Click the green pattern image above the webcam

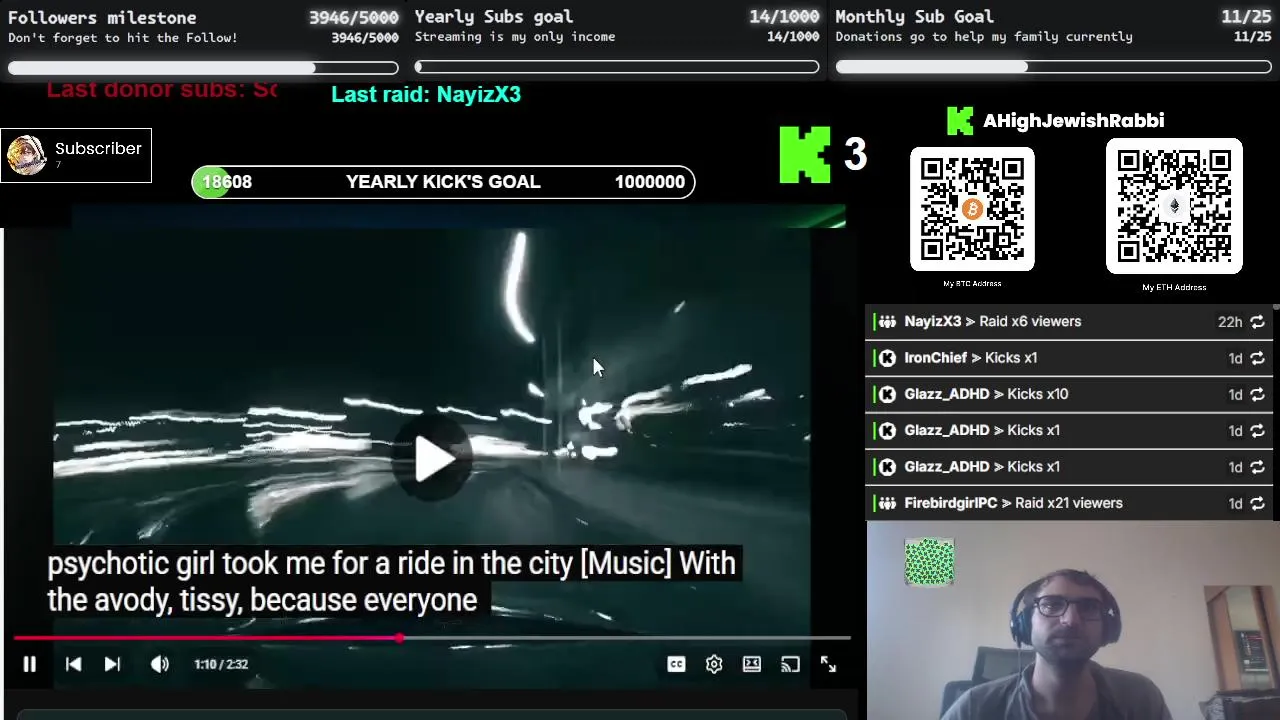(929, 562)
